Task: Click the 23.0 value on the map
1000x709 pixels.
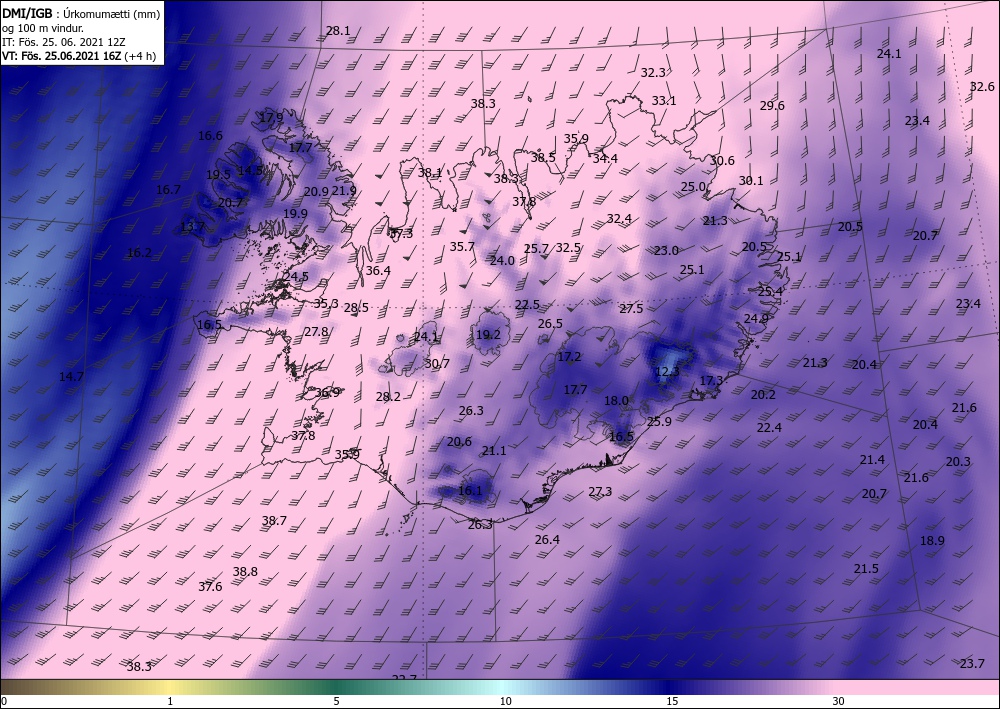Action: click(x=666, y=251)
